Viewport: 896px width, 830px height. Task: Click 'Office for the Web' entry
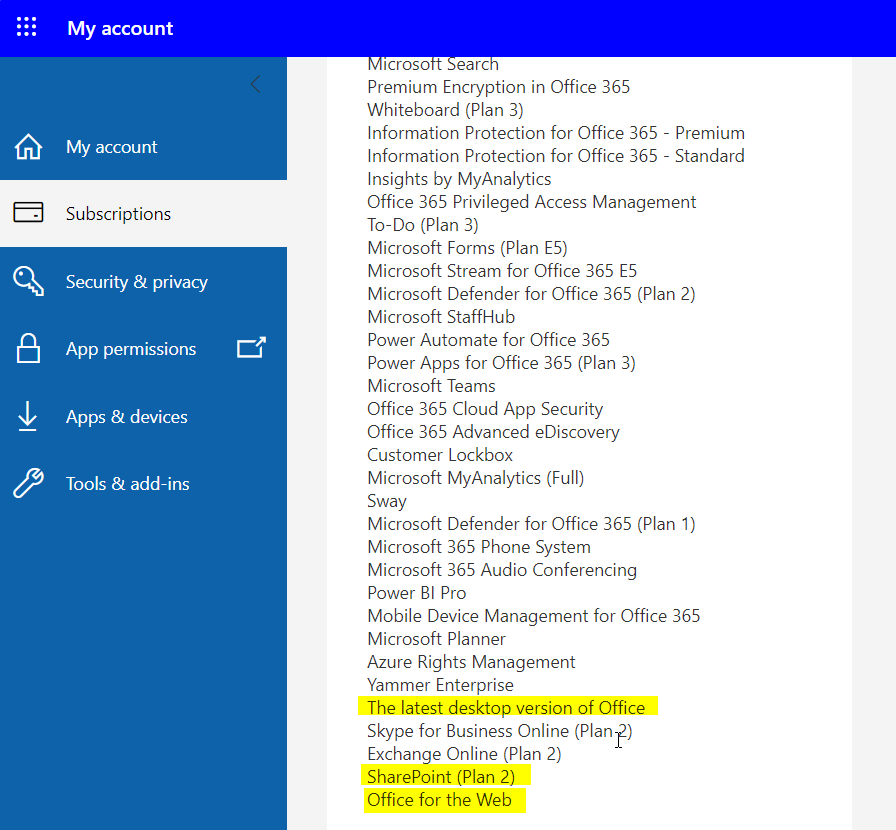coord(439,799)
